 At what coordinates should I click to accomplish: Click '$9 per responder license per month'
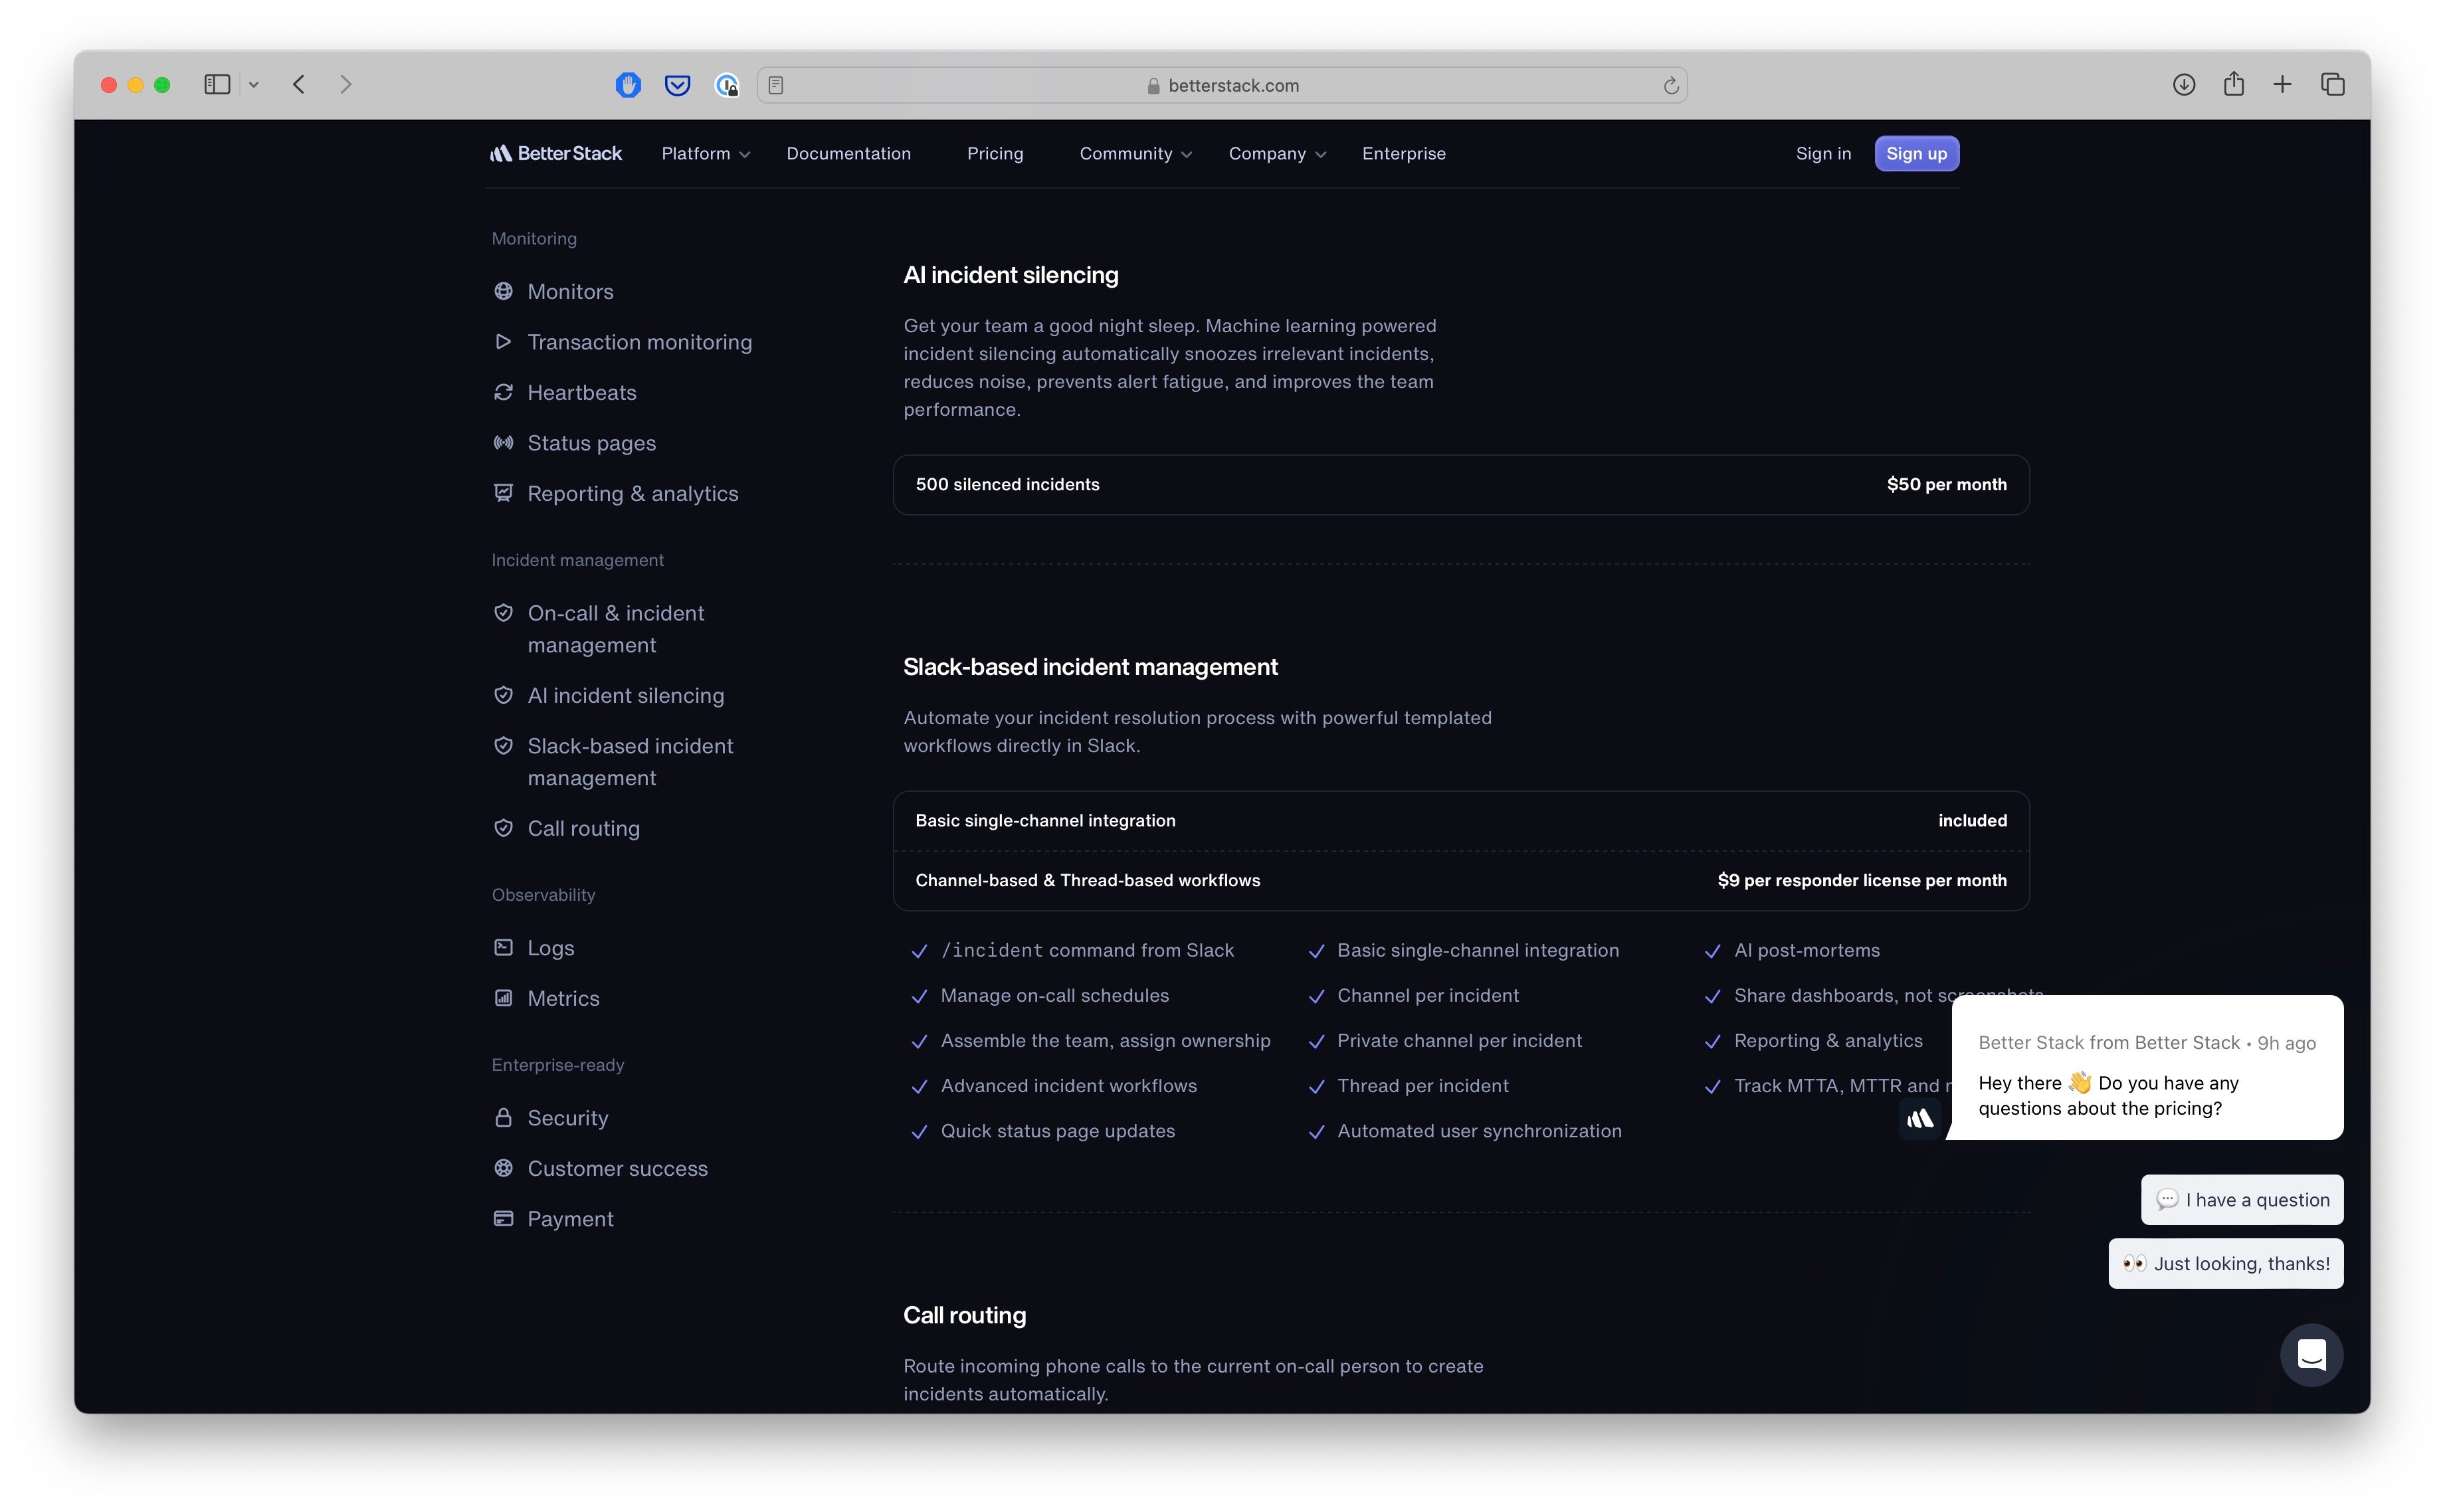coord(1861,880)
